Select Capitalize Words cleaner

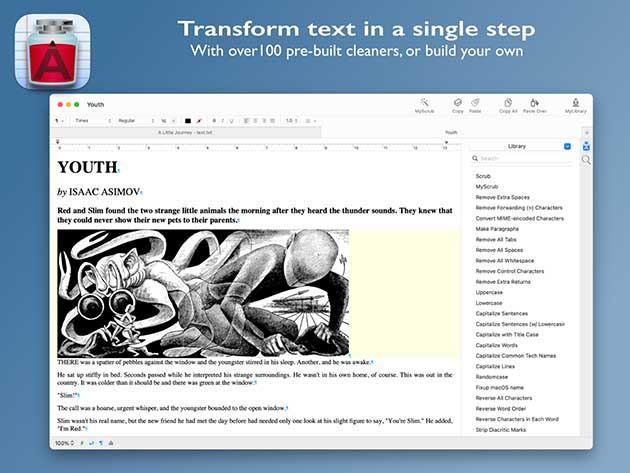tap(497, 345)
